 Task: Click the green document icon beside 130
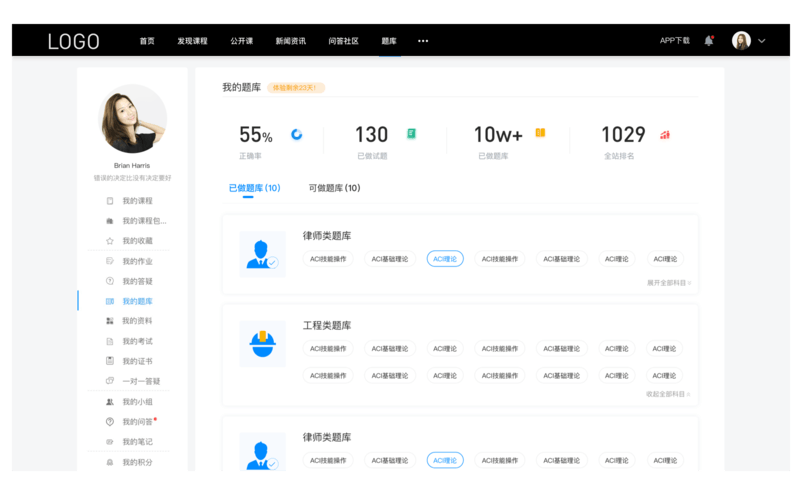pos(411,134)
